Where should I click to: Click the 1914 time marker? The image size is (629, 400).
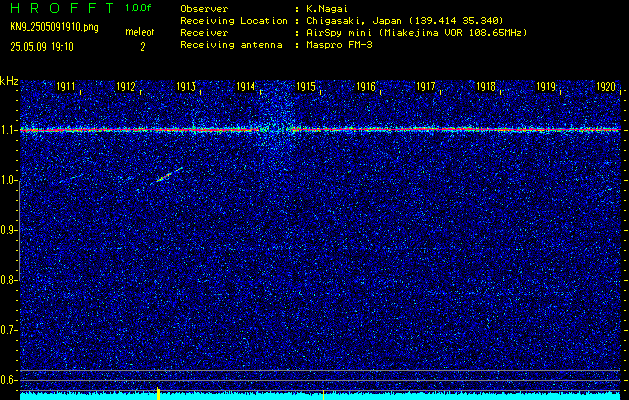(x=246, y=87)
